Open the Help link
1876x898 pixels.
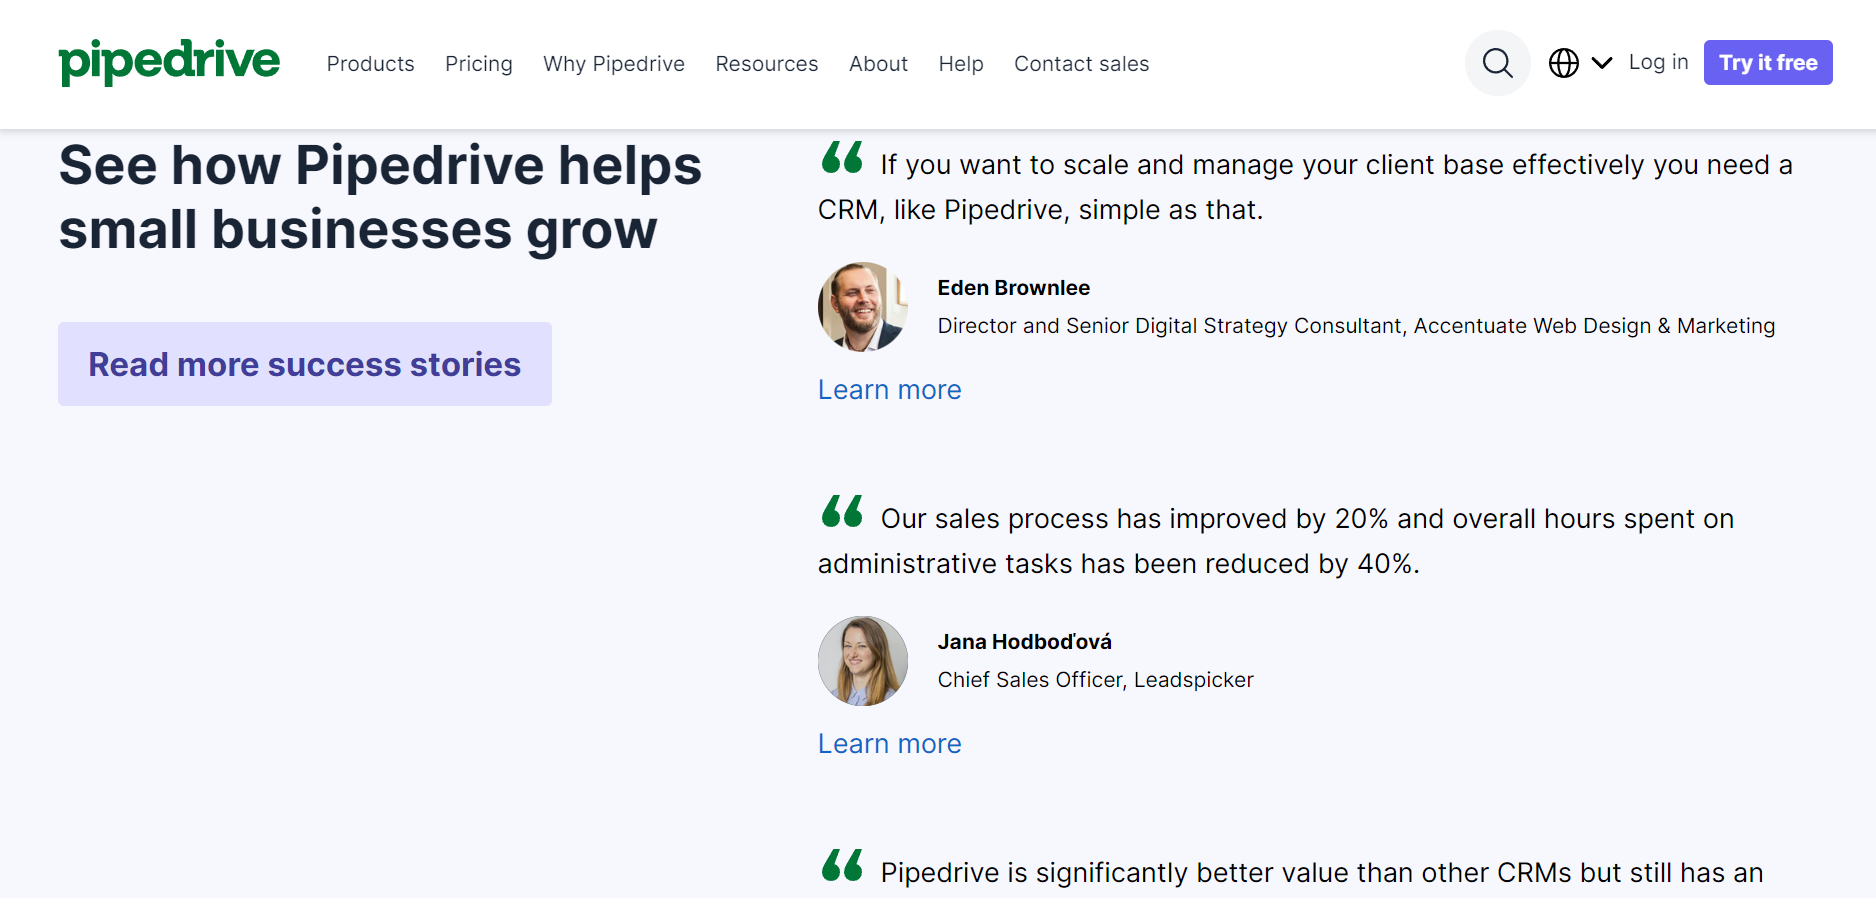click(x=960, y=64)
